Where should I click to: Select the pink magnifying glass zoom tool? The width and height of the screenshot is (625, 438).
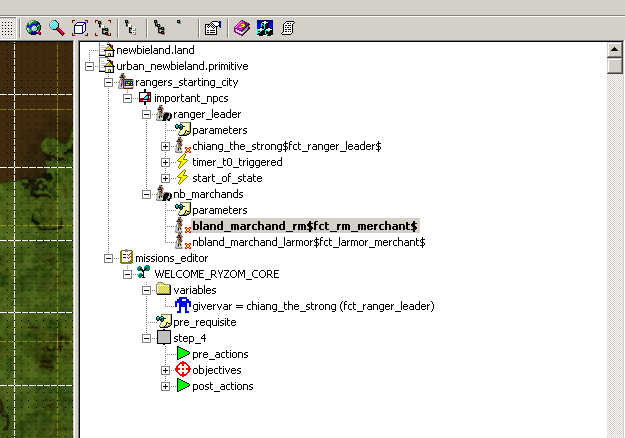pyautogui.click(x=57, y=28)
